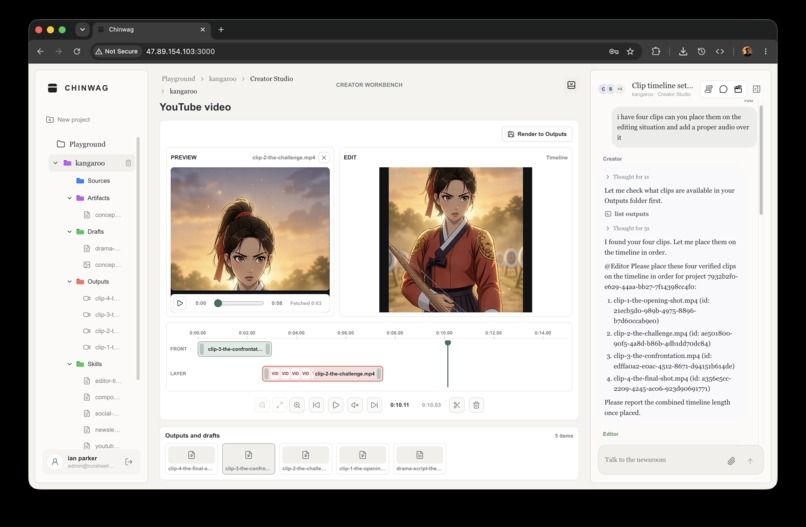The height and width of the screenshot is (527, 806).
Task: Open the browser tab list dropdown chevron
Action: coord(82,30)
